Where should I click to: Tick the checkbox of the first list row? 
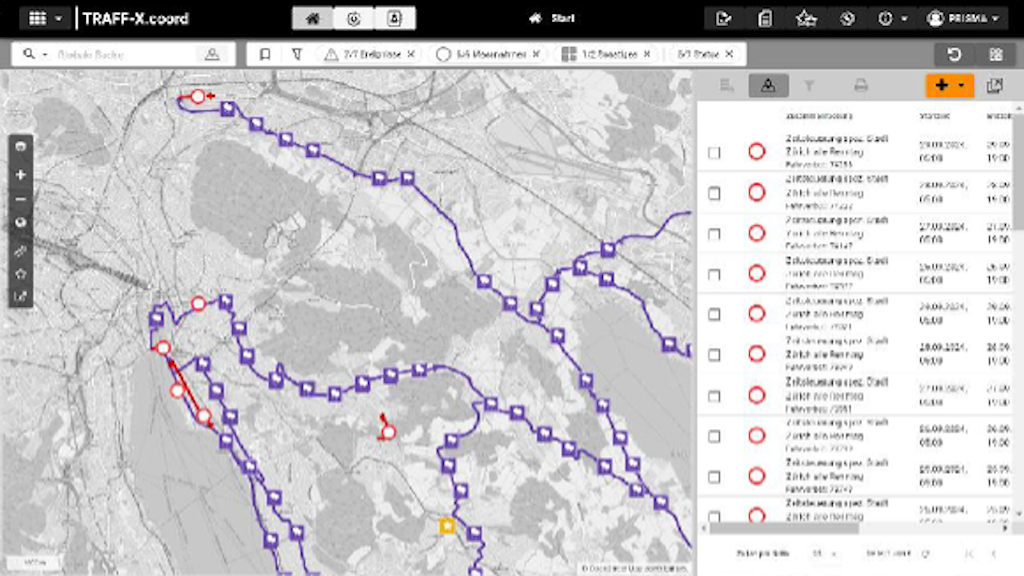[x=714, y=153]
